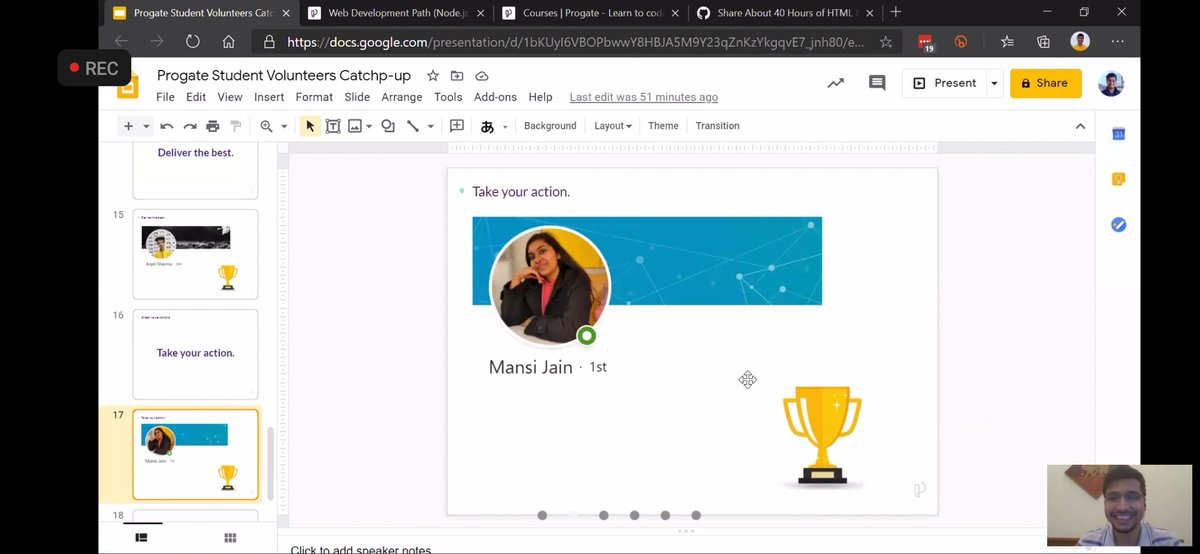Open the browser Collections icon

[1043, 42]
